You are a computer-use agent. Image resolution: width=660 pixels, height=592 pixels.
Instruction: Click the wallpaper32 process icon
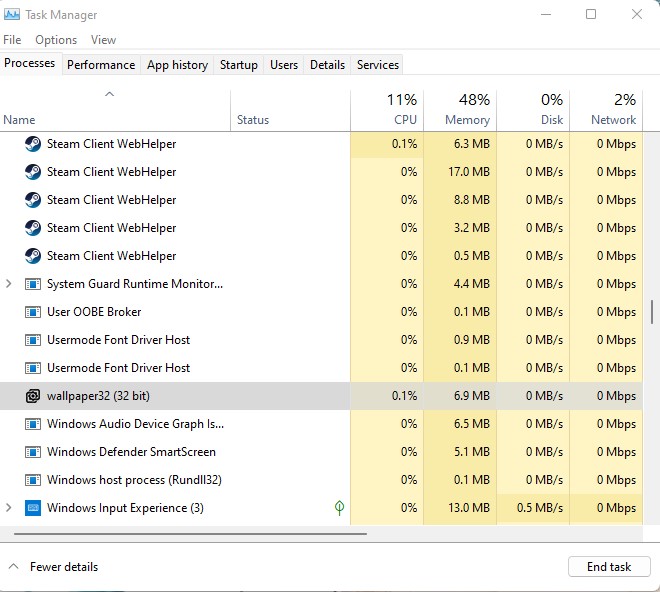point(32,396)
